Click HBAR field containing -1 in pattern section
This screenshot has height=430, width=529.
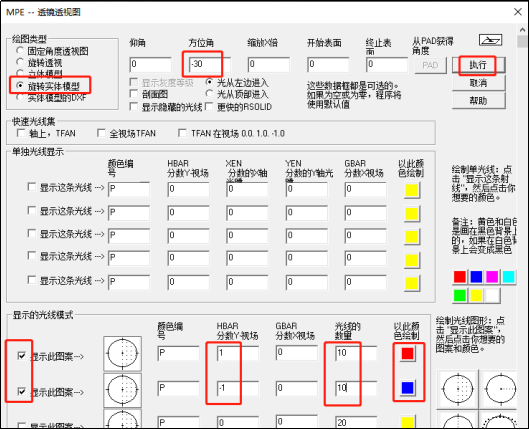click(x=238, y=389)
